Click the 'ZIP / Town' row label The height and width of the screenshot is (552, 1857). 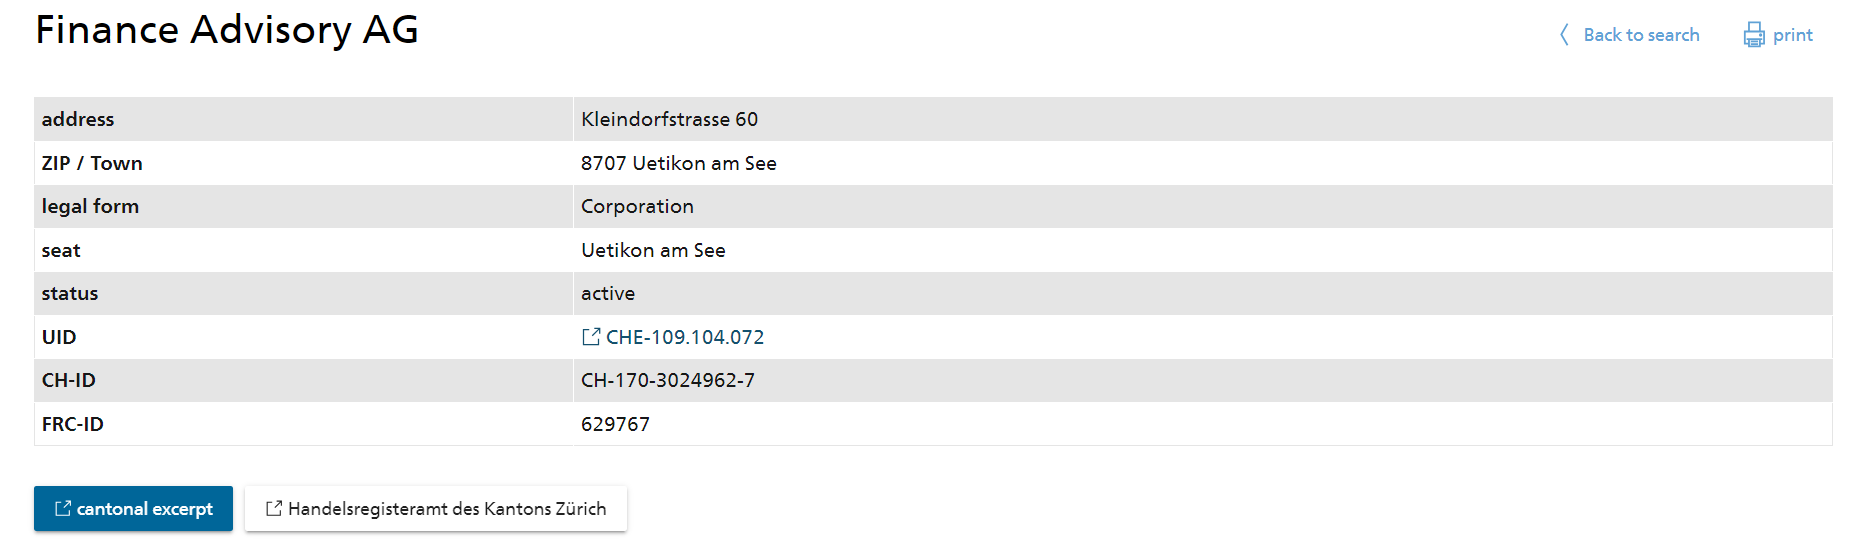tap(92, 163)
